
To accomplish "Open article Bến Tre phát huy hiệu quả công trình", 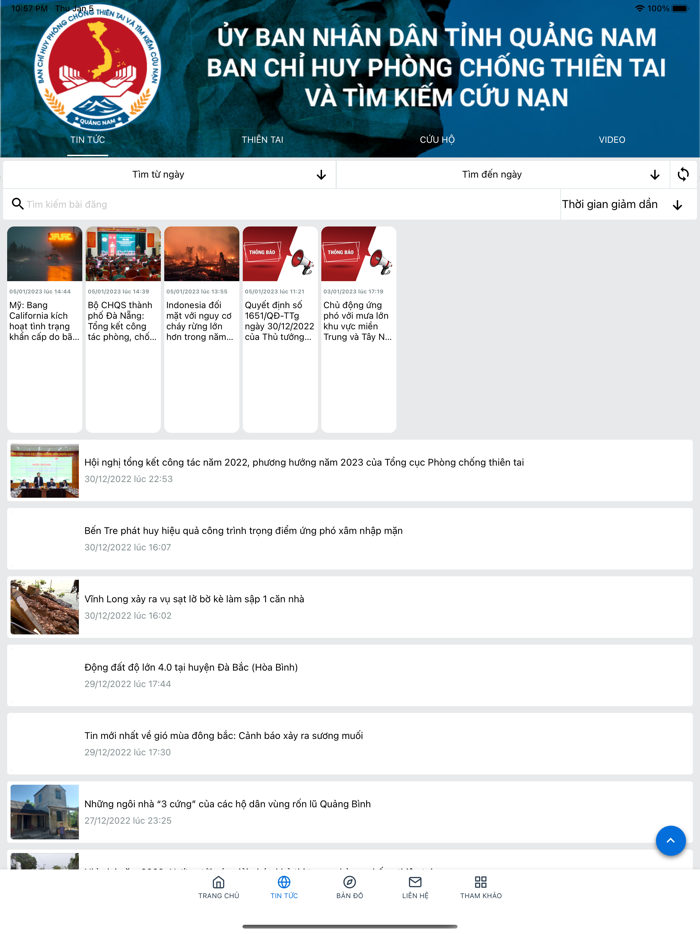I will pos(350,538).
